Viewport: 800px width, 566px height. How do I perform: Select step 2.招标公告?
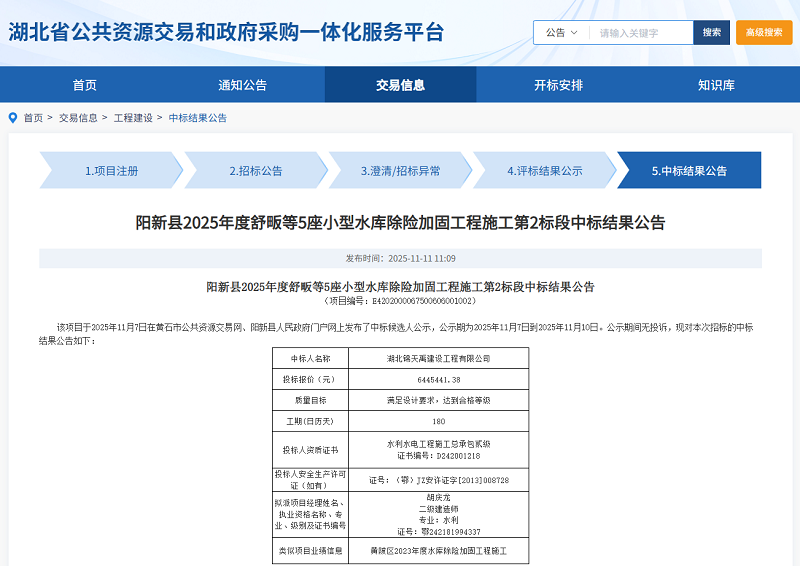coord(256,170)
